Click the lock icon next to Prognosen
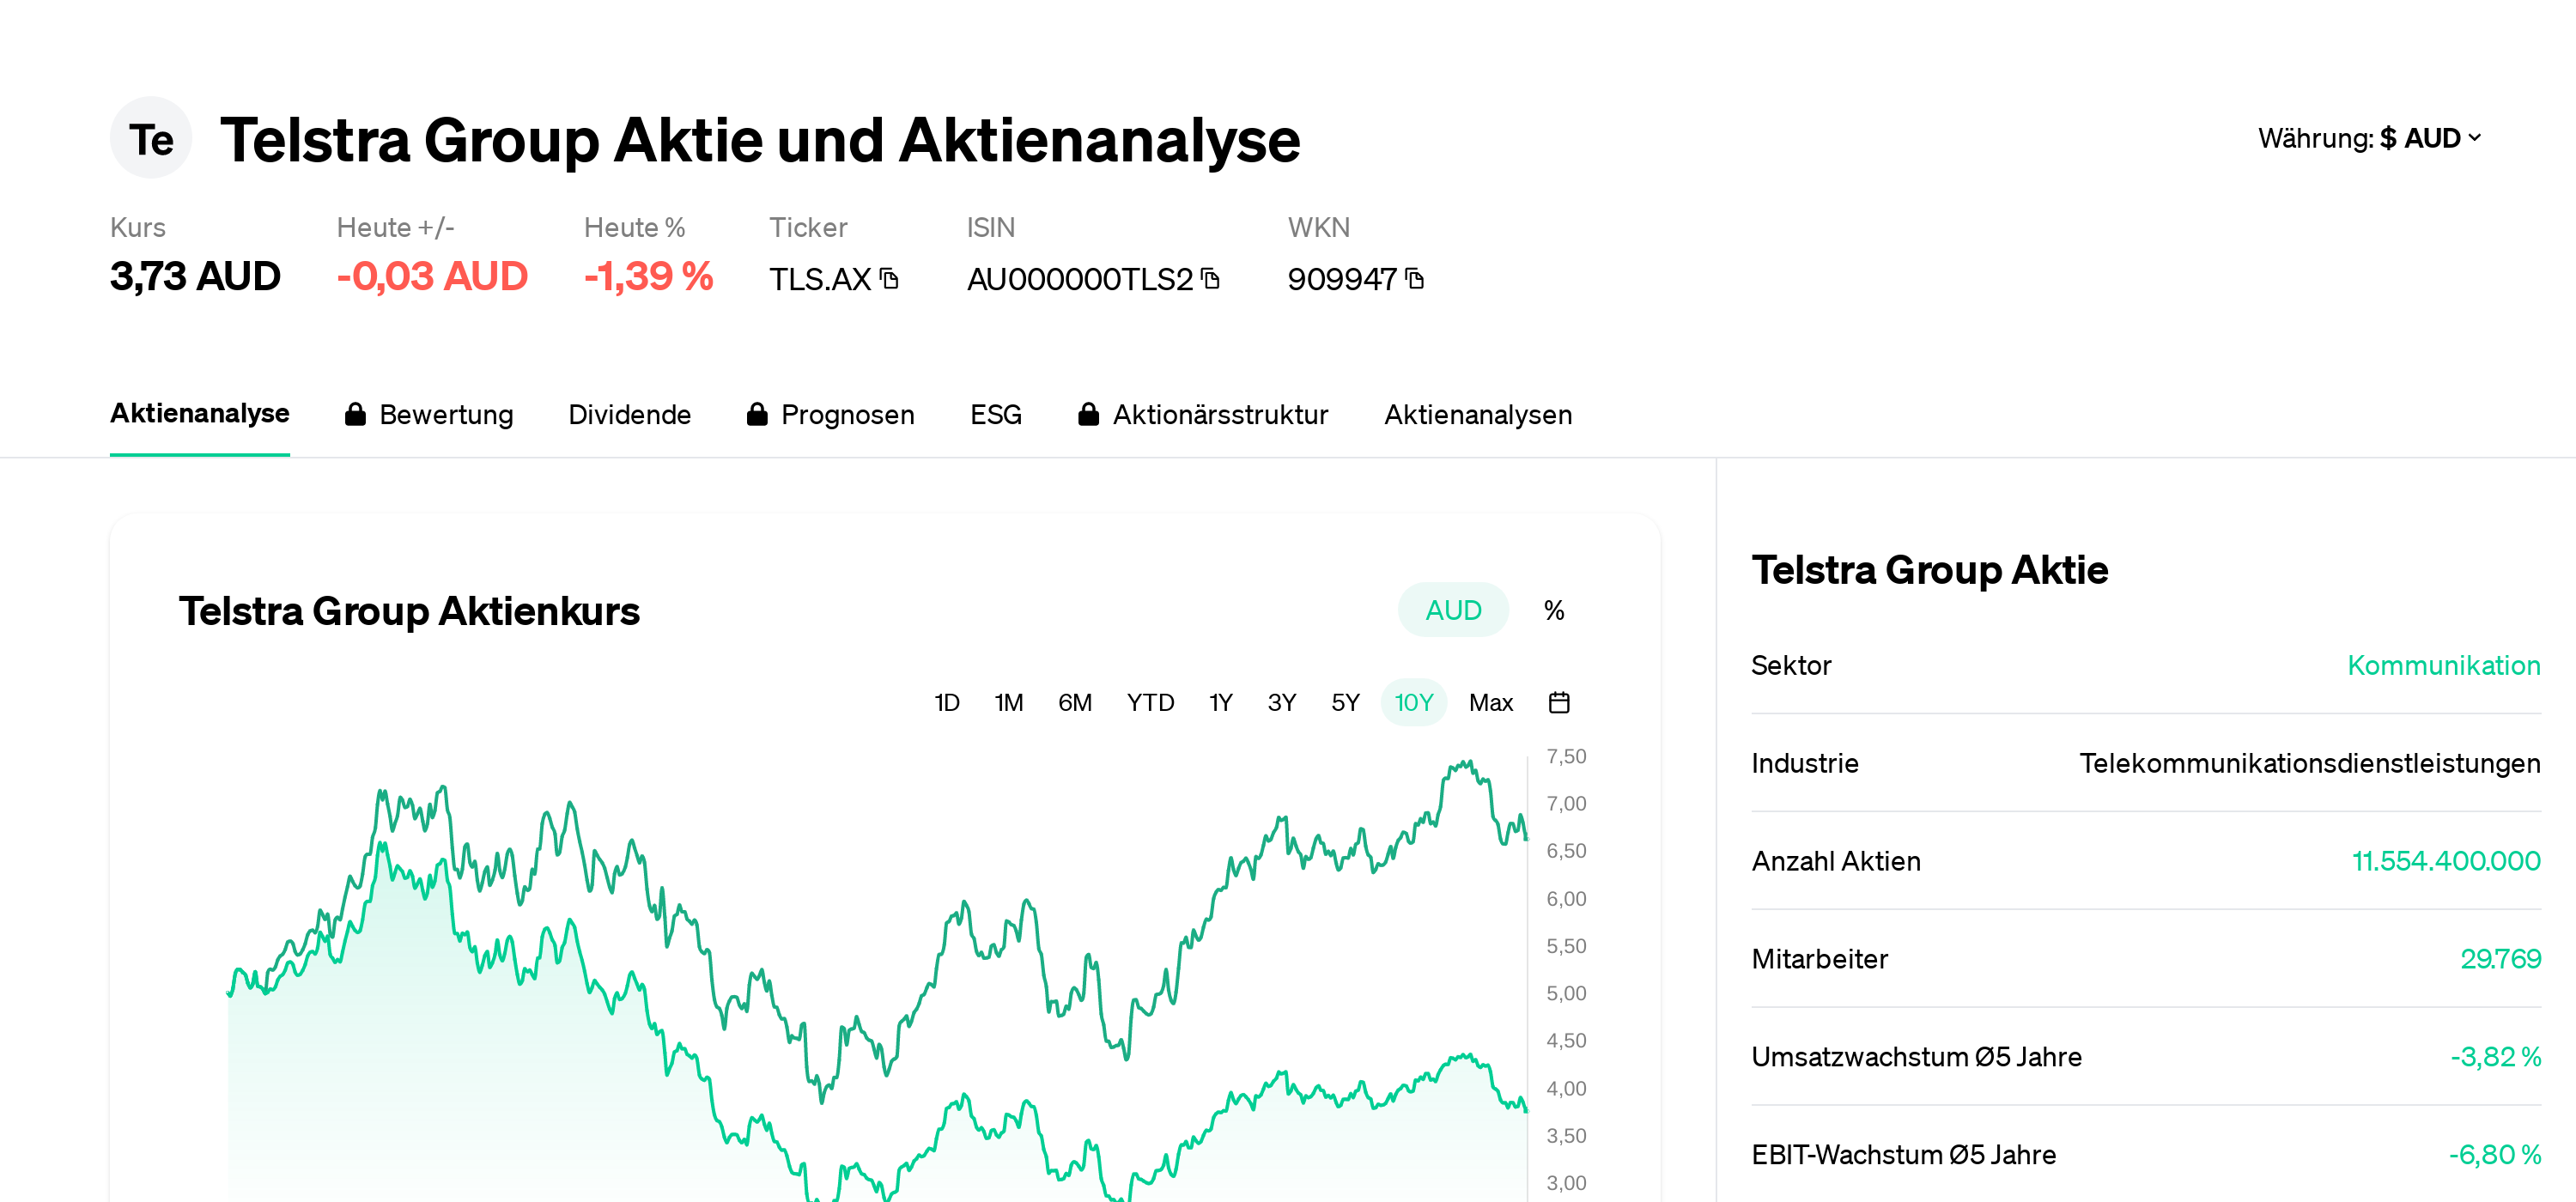 point(758,413)
